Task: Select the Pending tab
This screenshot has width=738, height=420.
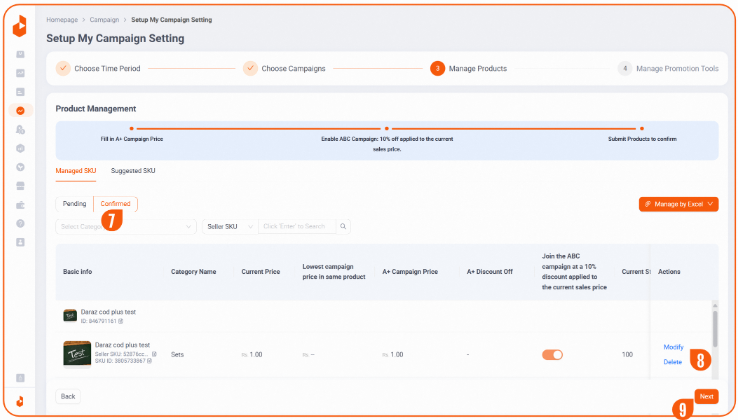Action: (75, 203)
